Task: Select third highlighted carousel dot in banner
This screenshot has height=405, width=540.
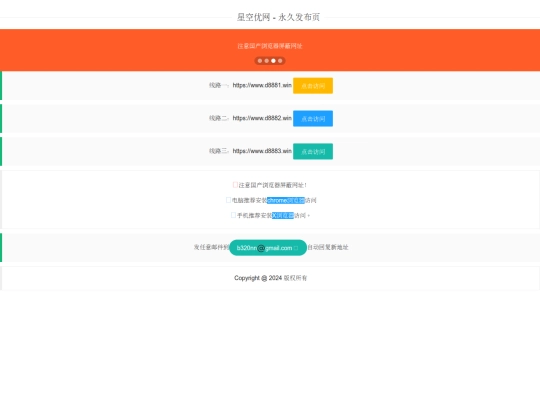Action: pos(273,61)
